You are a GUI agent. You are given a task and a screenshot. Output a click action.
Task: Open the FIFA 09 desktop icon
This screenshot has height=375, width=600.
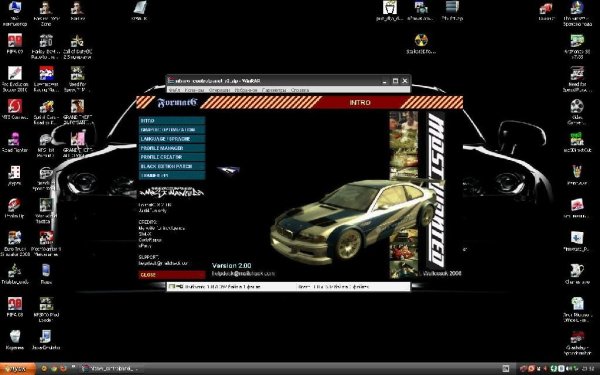15,41
